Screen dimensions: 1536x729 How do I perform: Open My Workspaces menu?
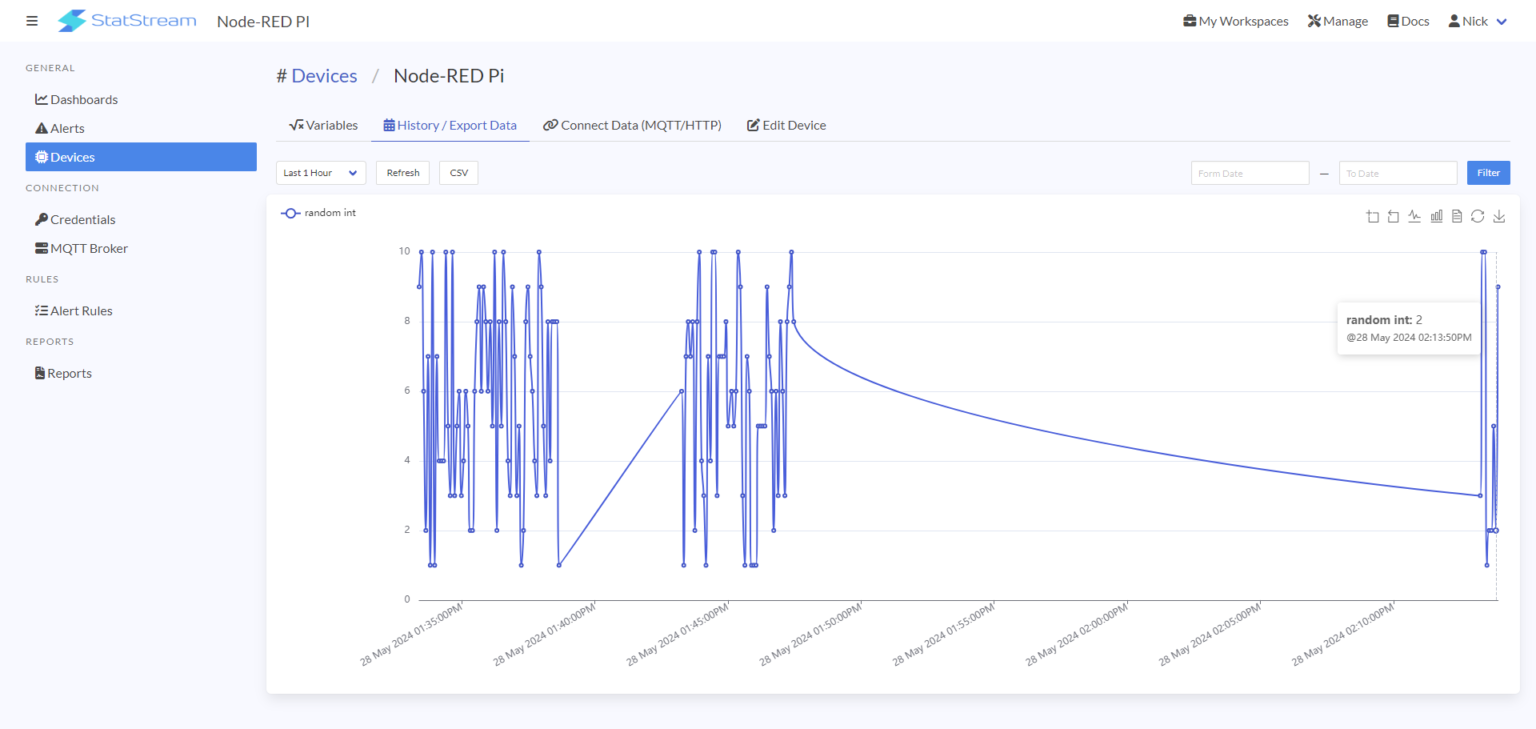pos(1235,21)
